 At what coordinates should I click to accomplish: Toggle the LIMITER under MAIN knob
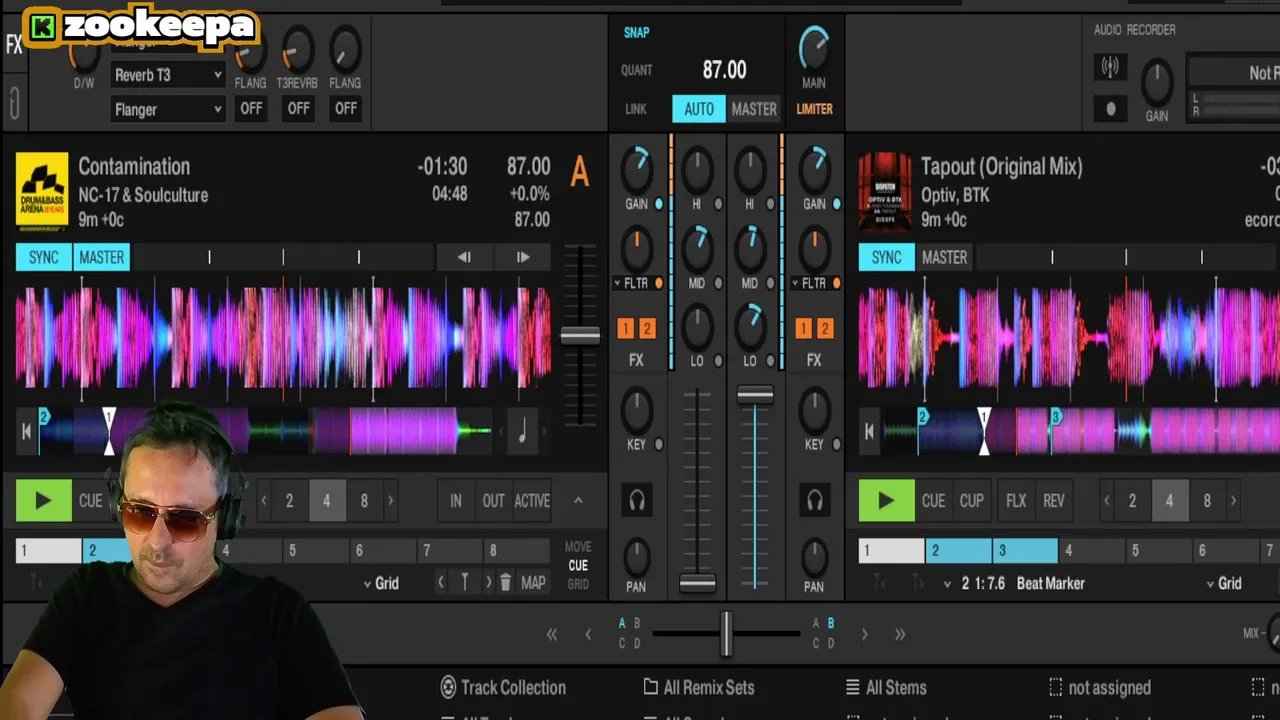pyautogui.click(x=814, y=109)
